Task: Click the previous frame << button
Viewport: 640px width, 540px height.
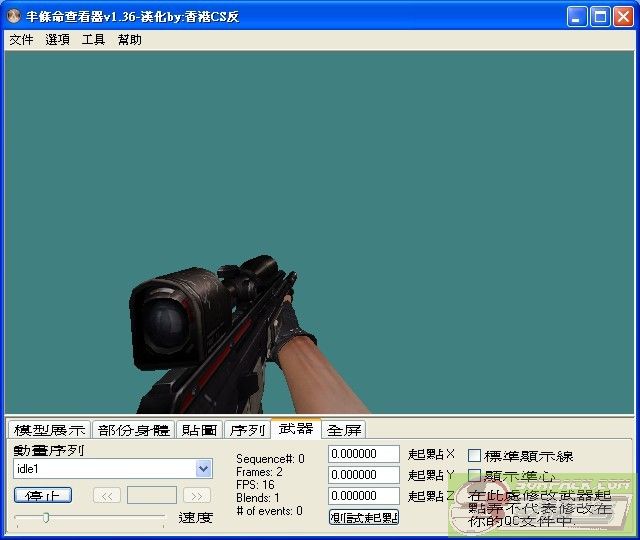Action: 107,495
